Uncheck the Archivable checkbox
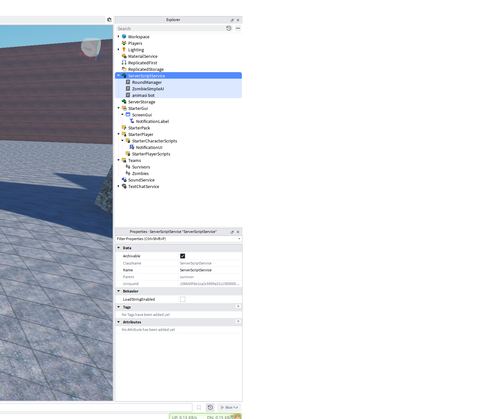Image resolution: width=500 pixels, height=419 pixels. [182, 256]
